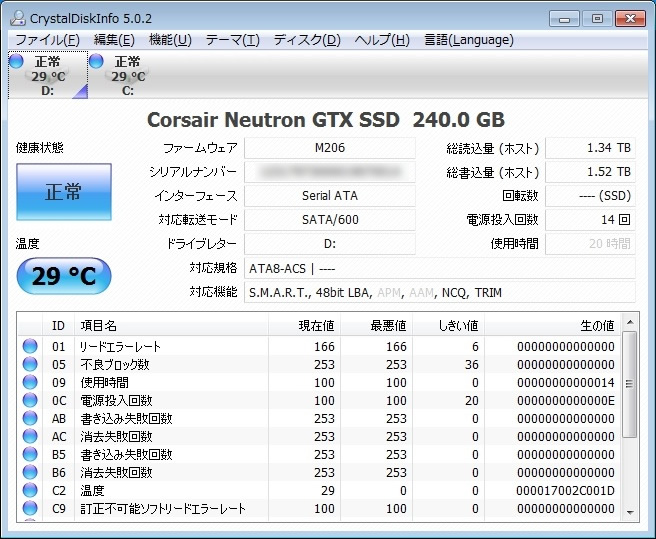Select the 電源投入回数 row with ID 0C
The image size is (656, 539).
[x=319, y=400]
